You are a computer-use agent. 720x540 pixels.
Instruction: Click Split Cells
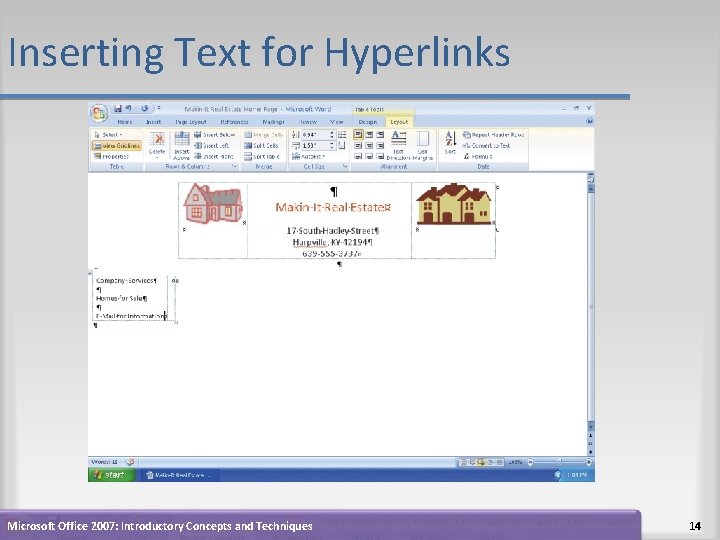(x=261, y=146)
